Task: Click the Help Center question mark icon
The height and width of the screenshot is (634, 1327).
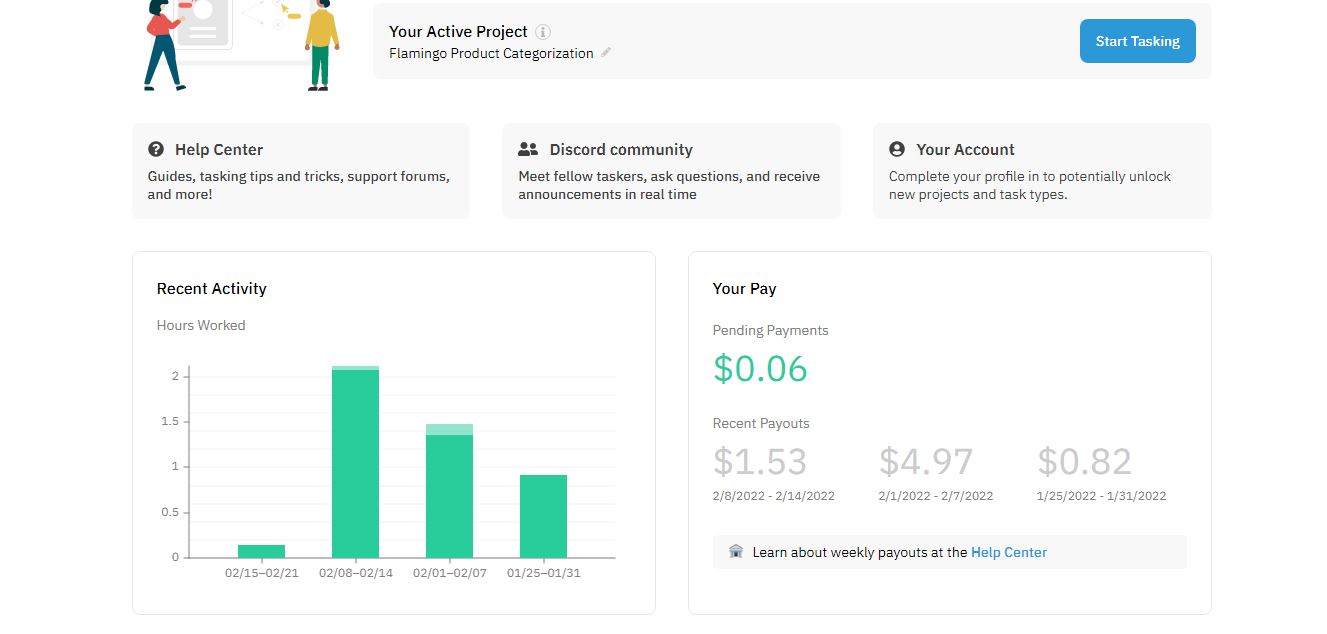Action: 156,148
